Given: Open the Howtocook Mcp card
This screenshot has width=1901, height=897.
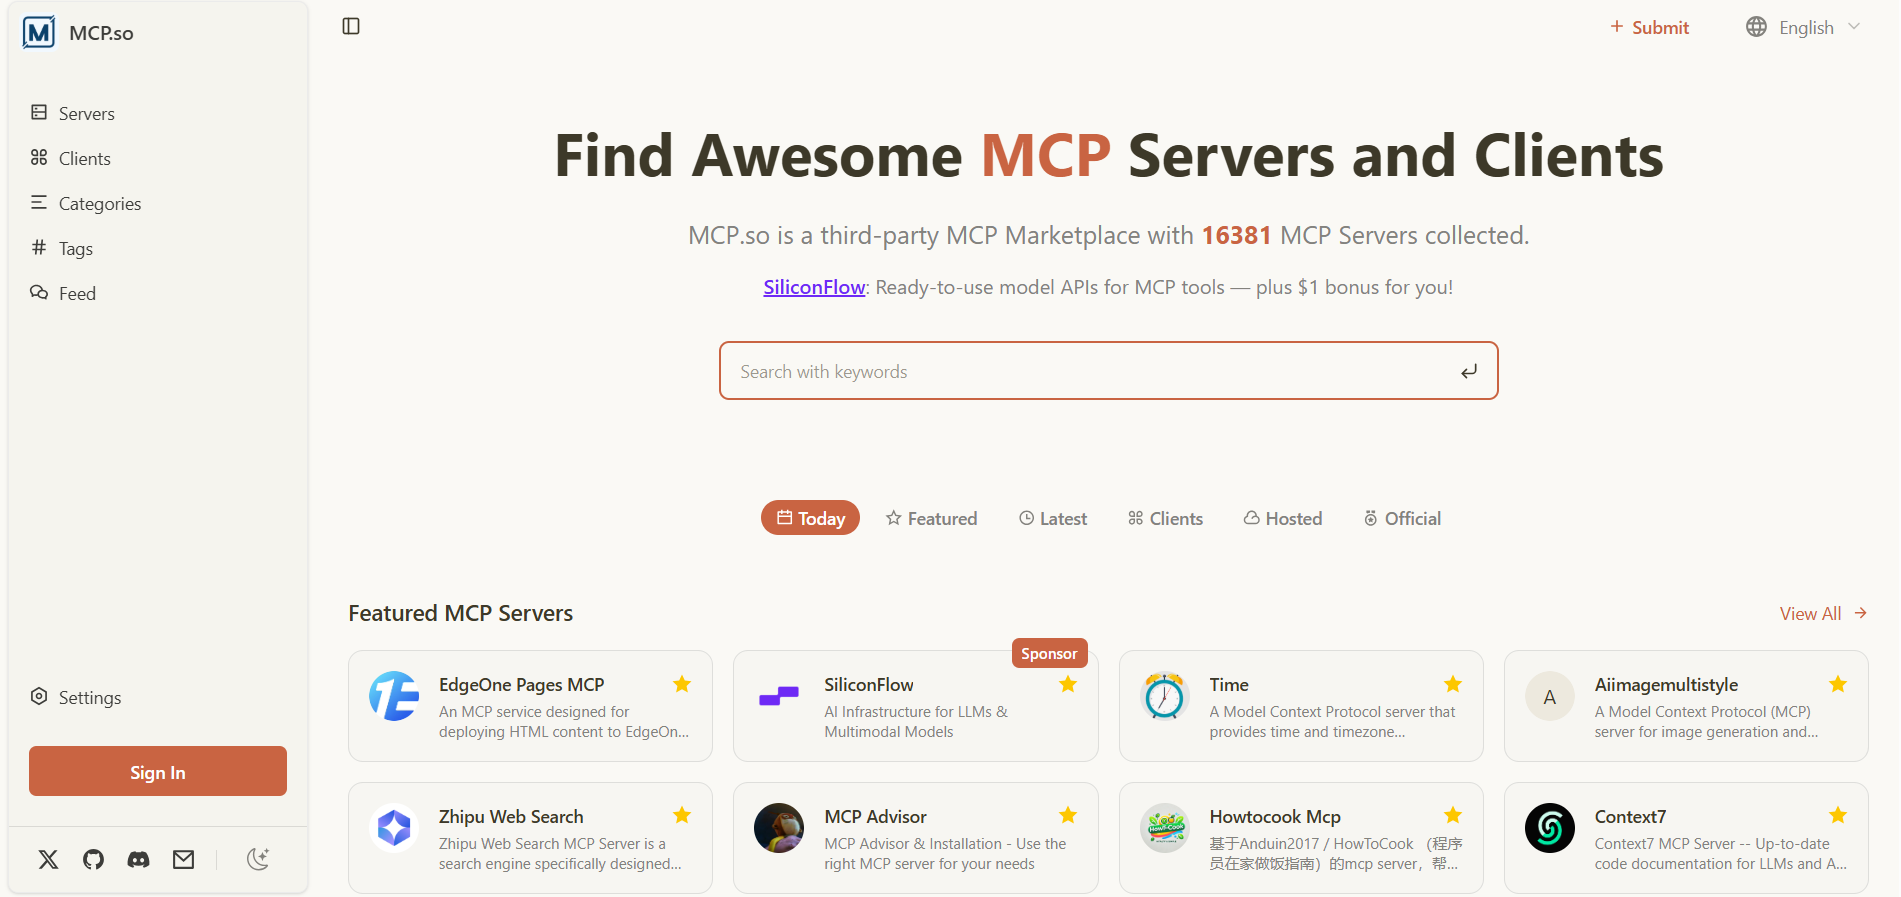Looking at the screenshot, I should click(x=1301, y=838).
